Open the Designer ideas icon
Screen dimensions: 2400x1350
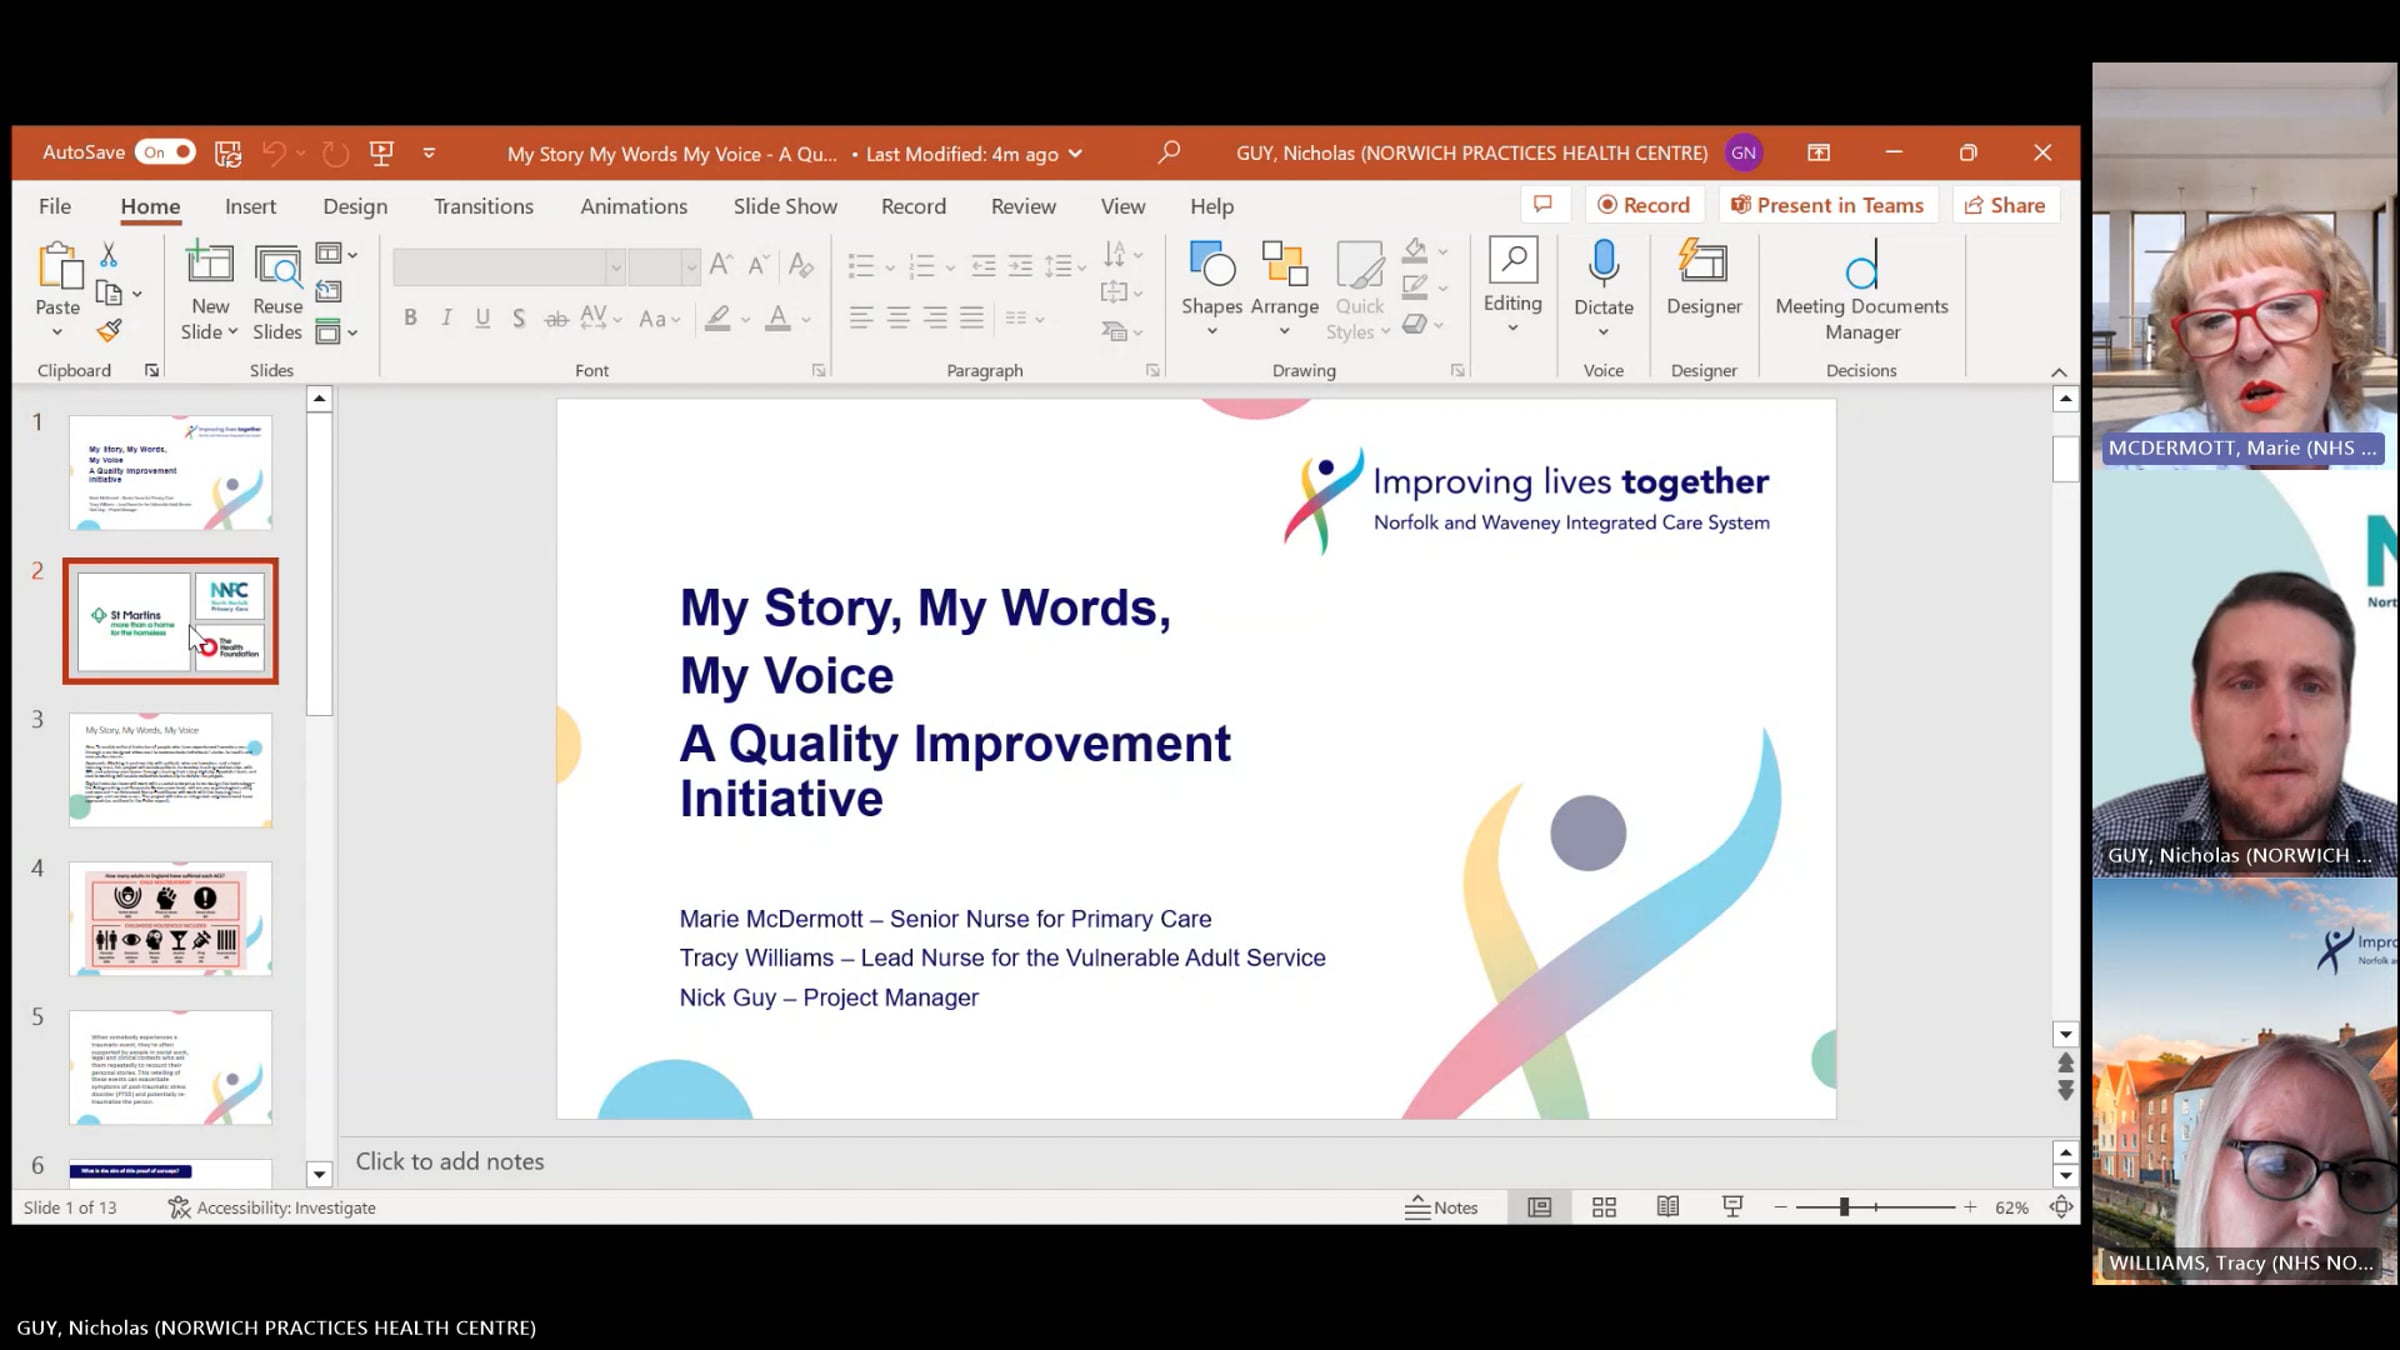click(x=1703, y=264)
